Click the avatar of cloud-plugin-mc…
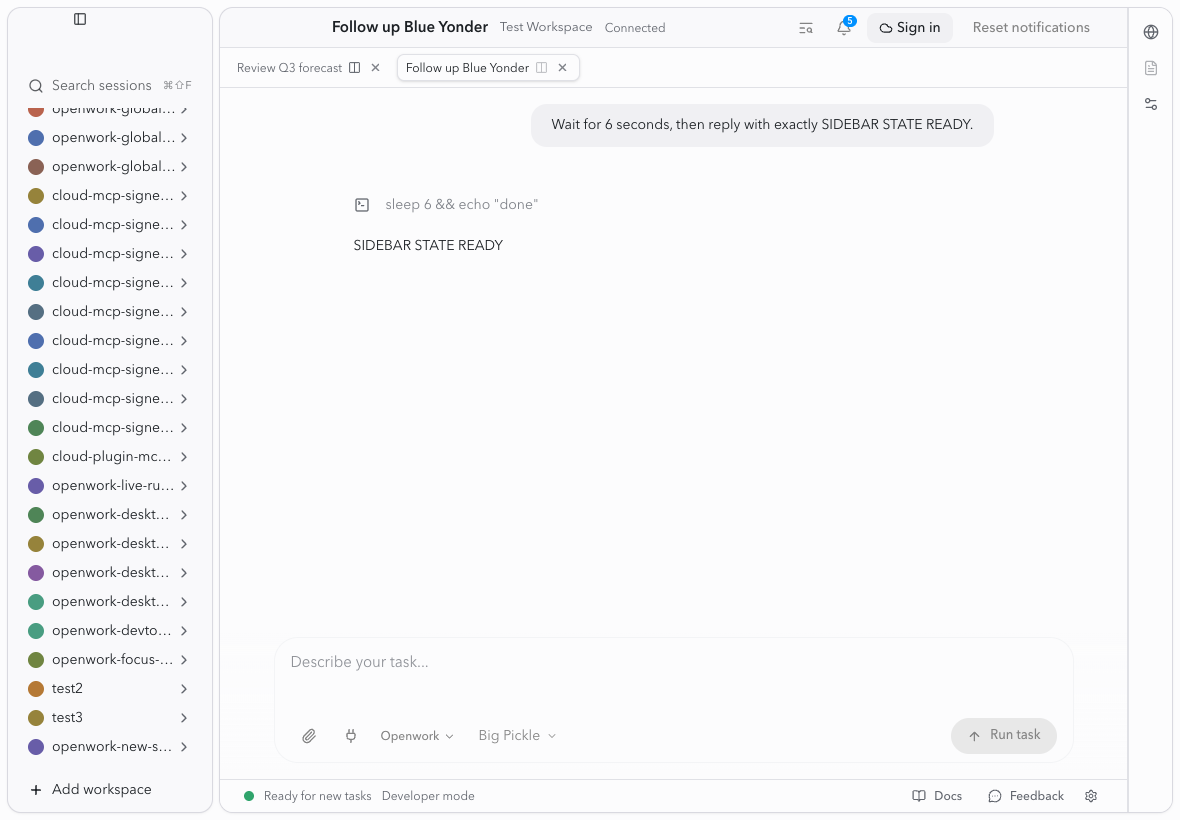1180x820 pixels. 35,457
